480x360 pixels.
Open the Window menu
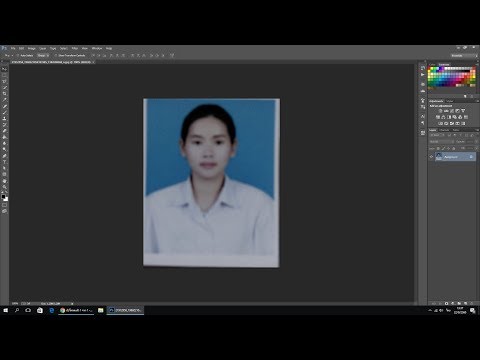(97, 48)
